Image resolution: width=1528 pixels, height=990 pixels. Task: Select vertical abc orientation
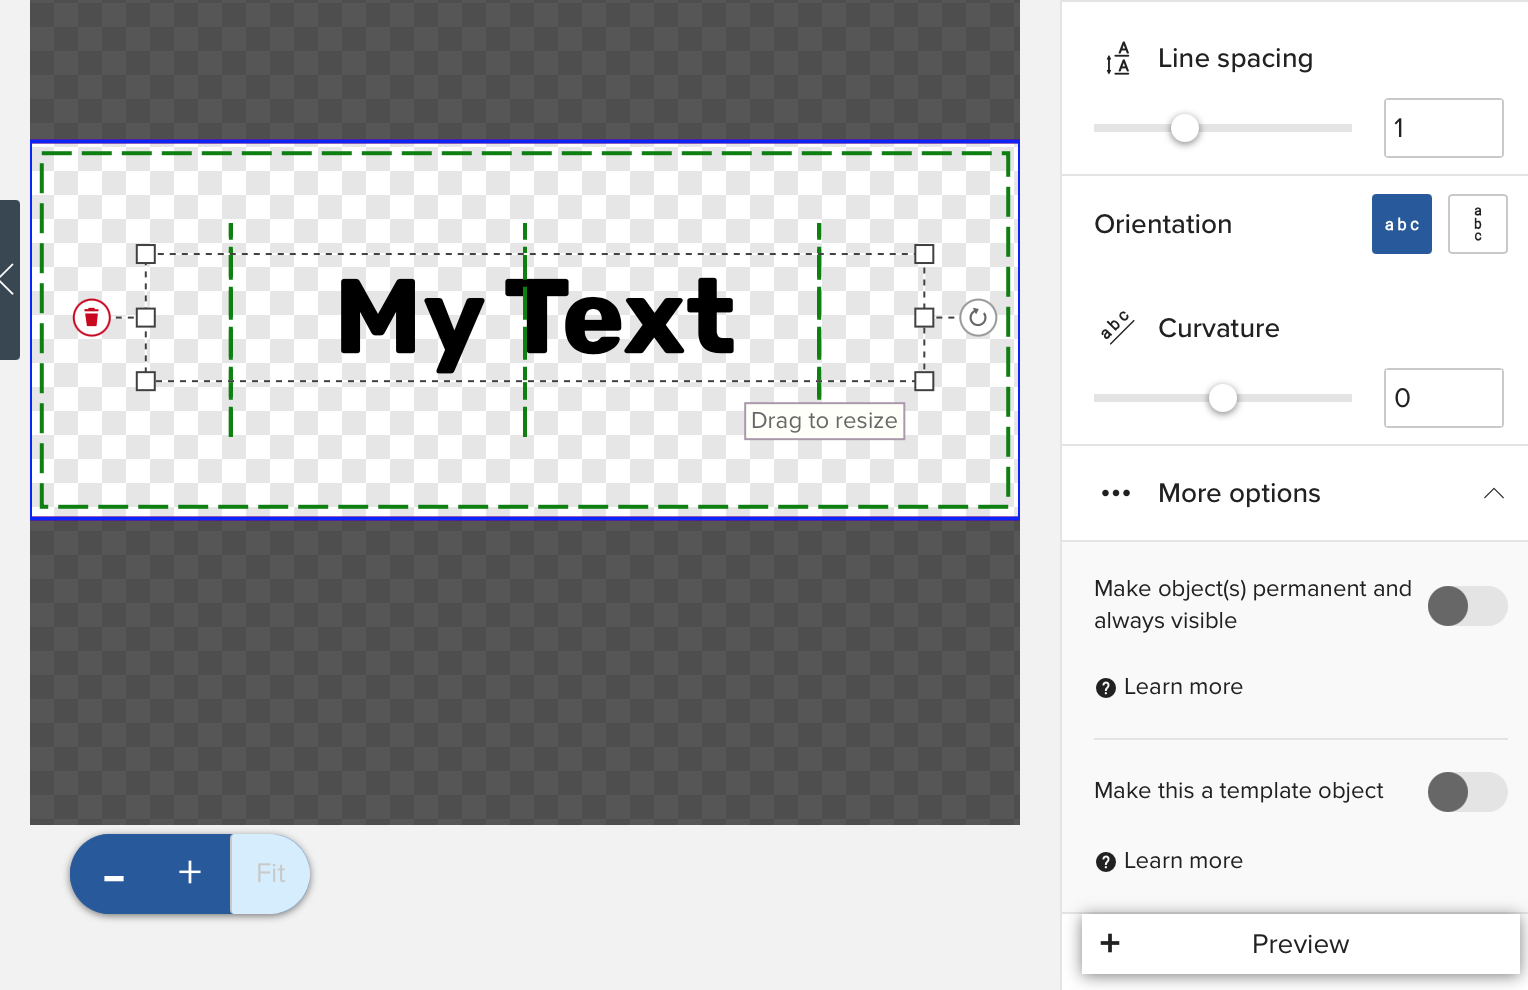(1478, 224)
